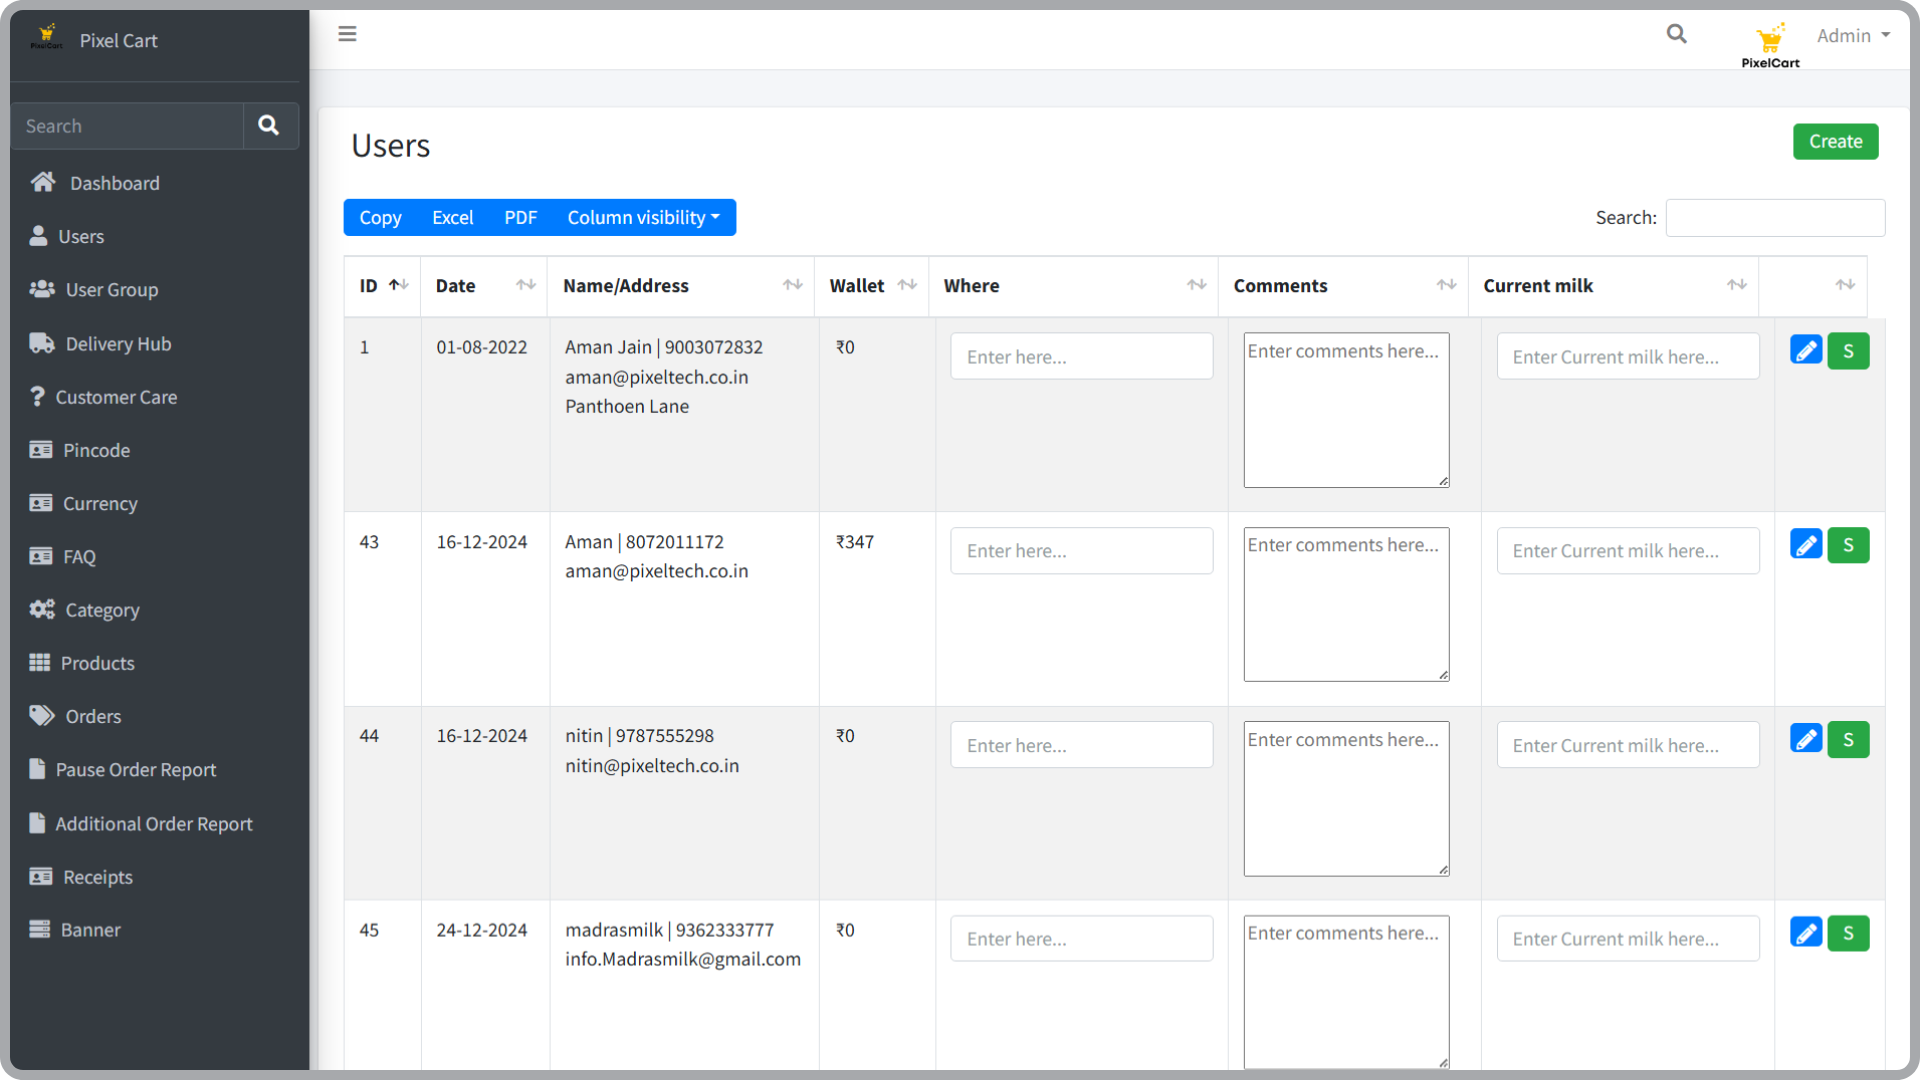Click the Pause Order Report file icon
1920x1080 pixels.
coord(37,769)
